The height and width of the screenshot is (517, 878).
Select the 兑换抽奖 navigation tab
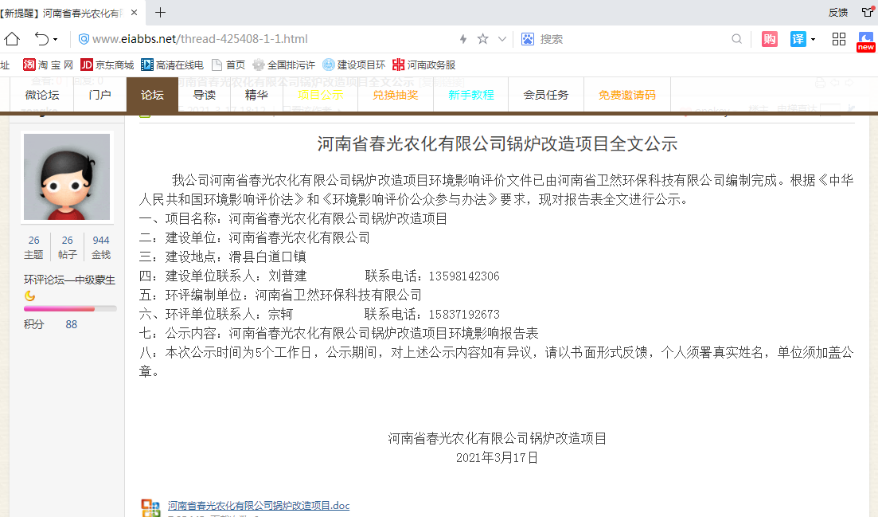[x=395, y=95]
